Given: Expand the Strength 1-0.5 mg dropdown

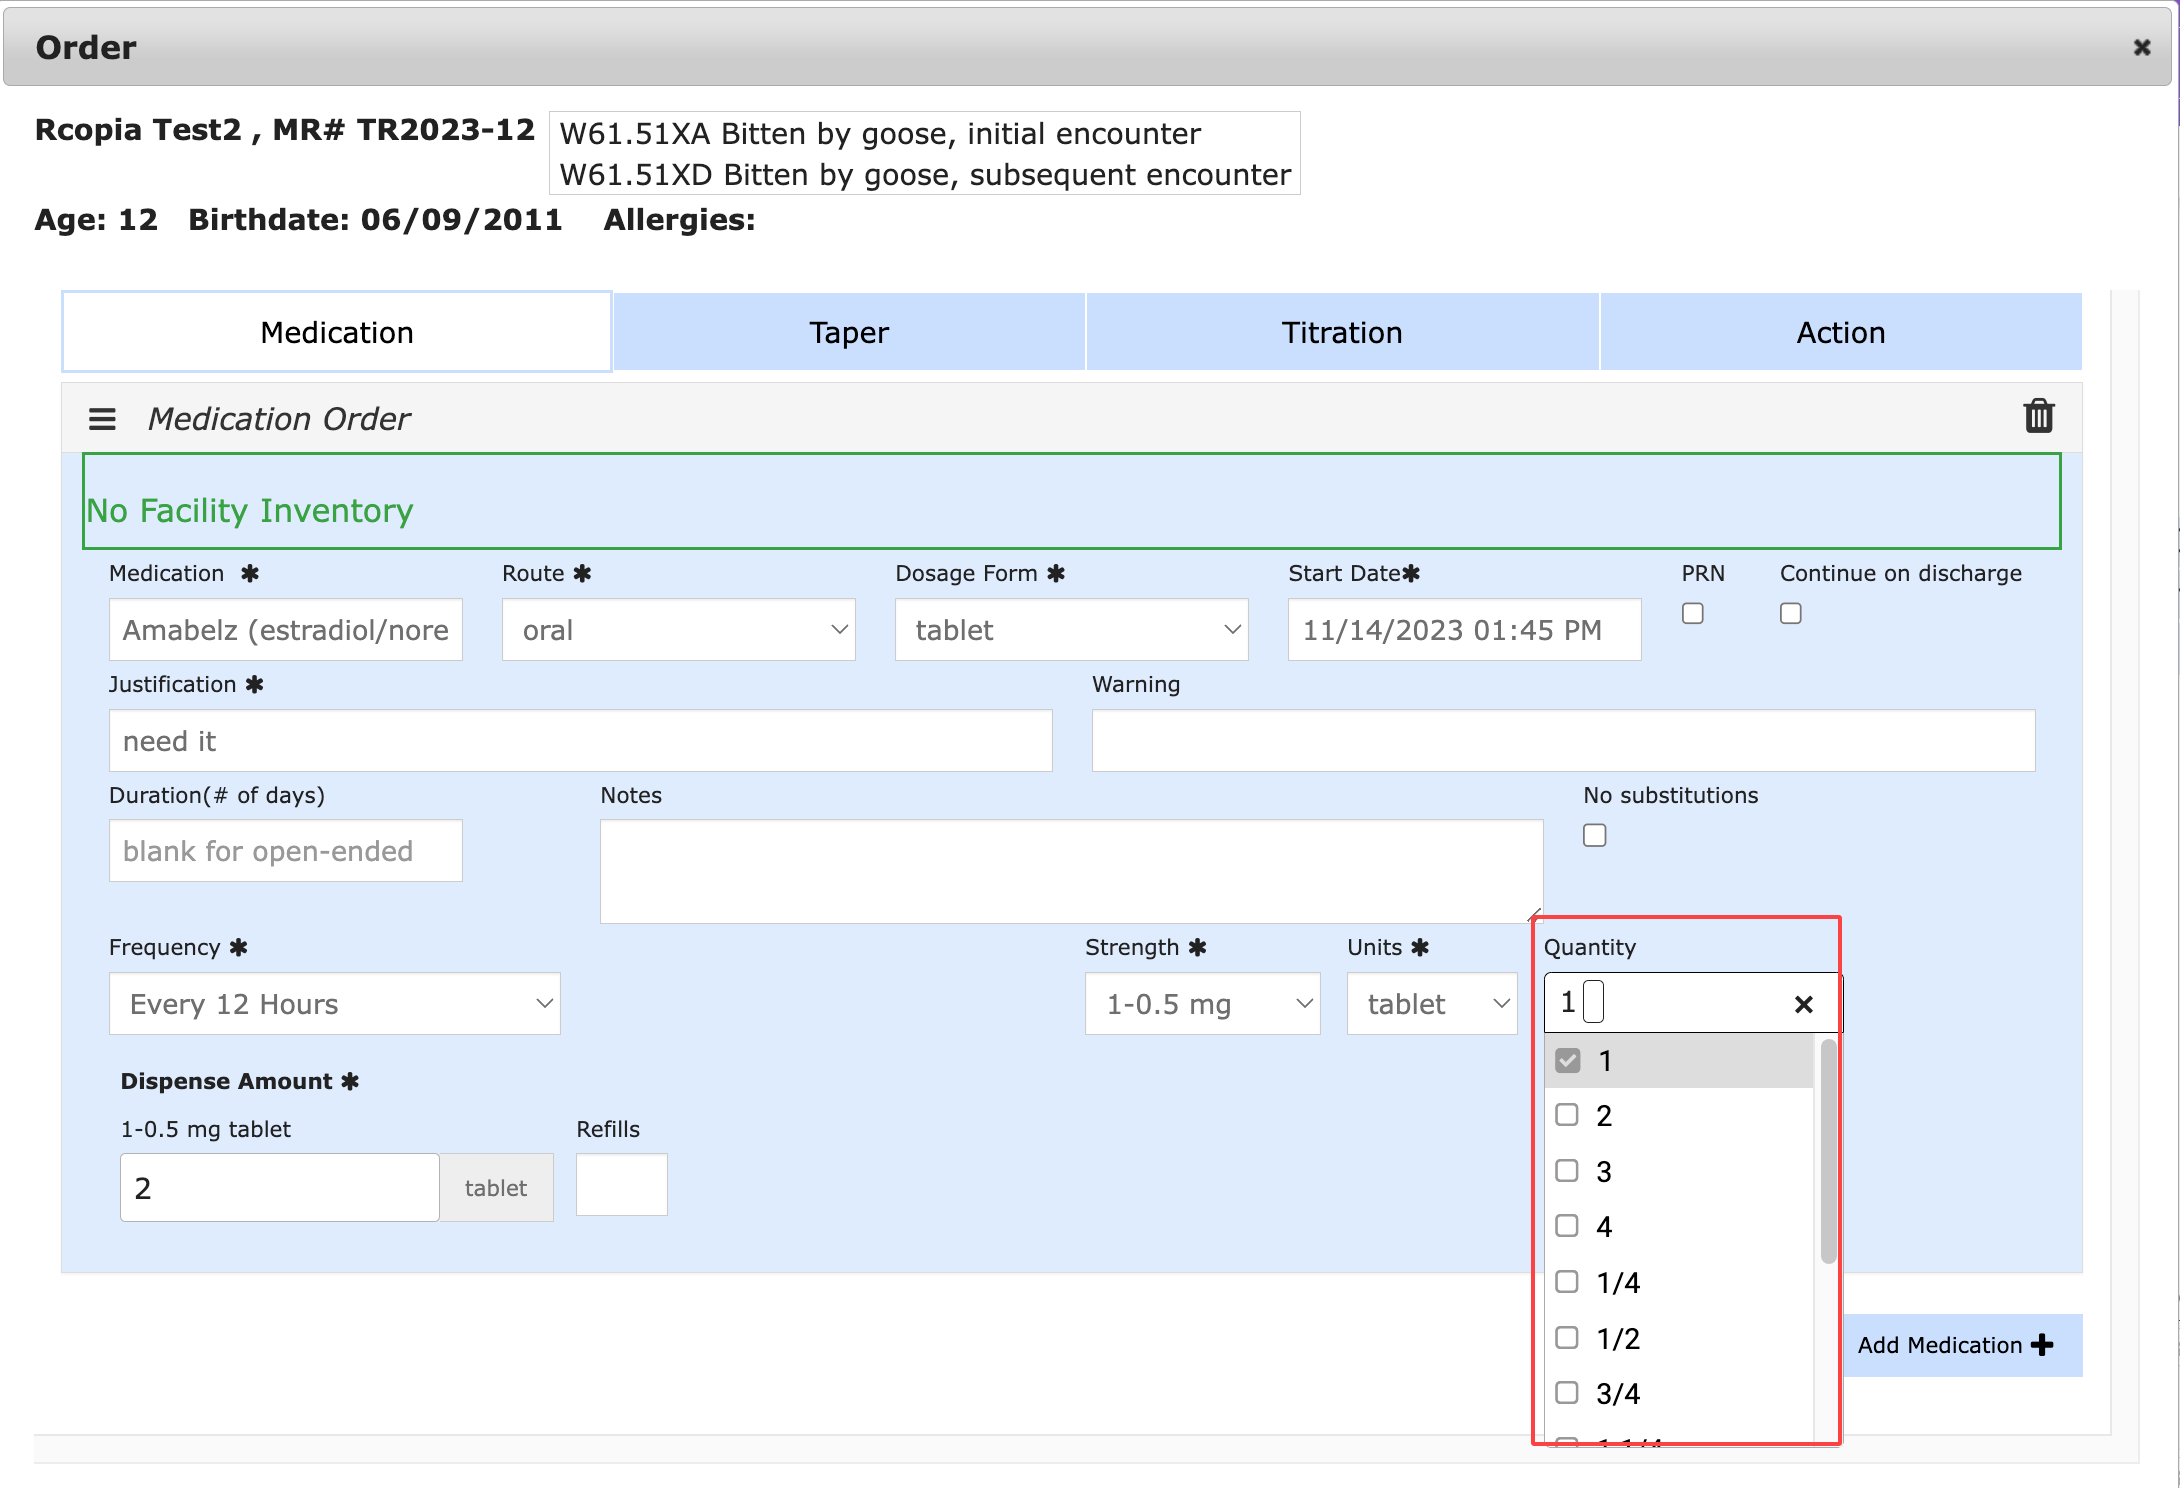Looking at the screenshot, I should 1202,1004.
